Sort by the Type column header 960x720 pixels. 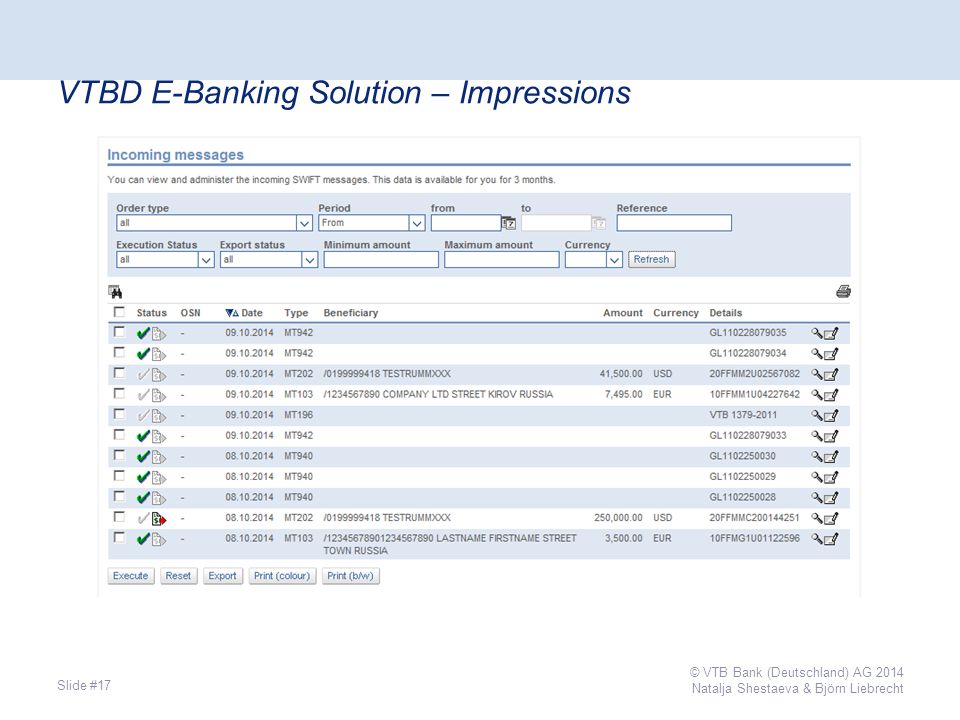[x=296, y=313]
